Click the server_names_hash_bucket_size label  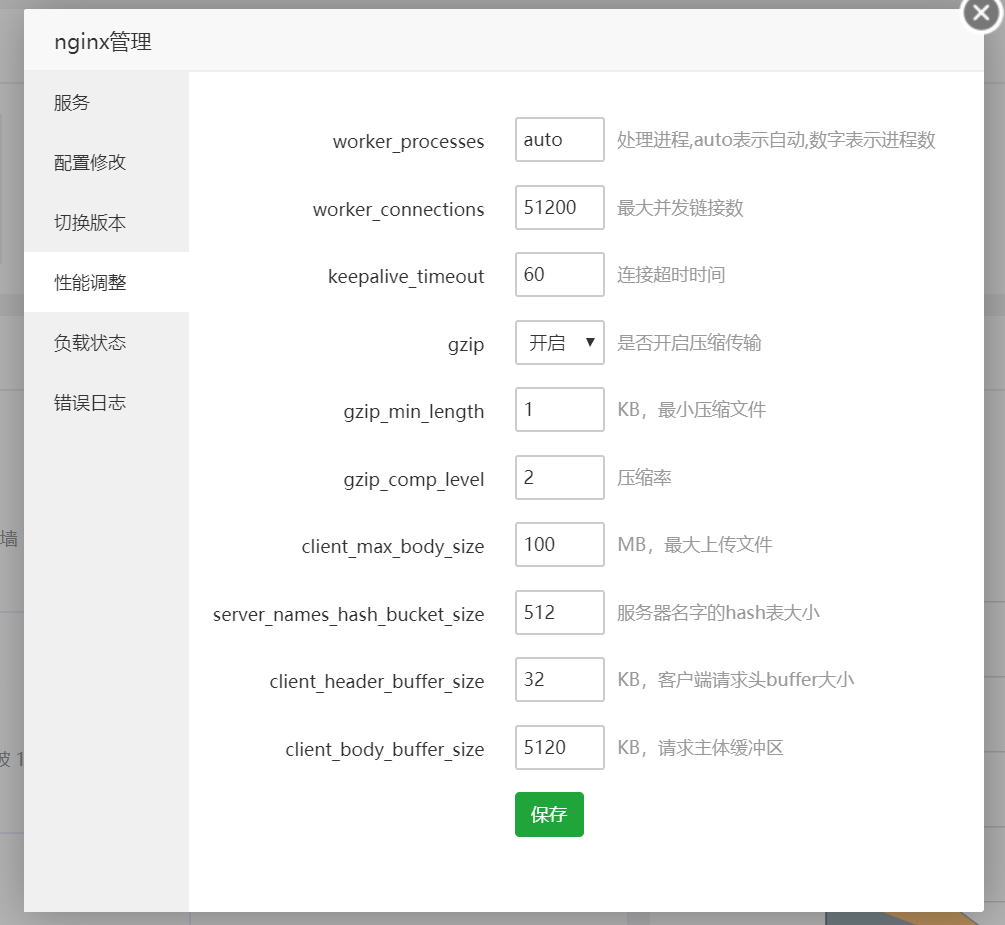coord(349,615)
